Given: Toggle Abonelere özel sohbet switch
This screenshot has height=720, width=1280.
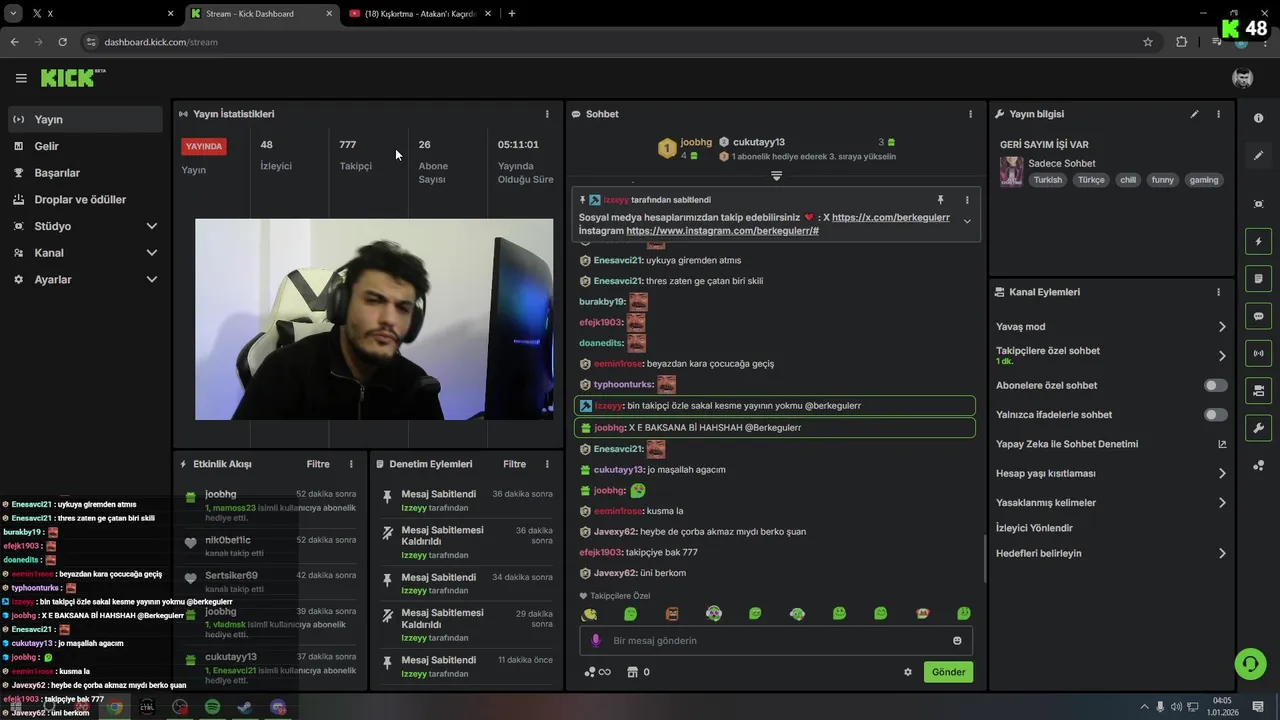Looking at the screenshot, I should (1215, 385).
